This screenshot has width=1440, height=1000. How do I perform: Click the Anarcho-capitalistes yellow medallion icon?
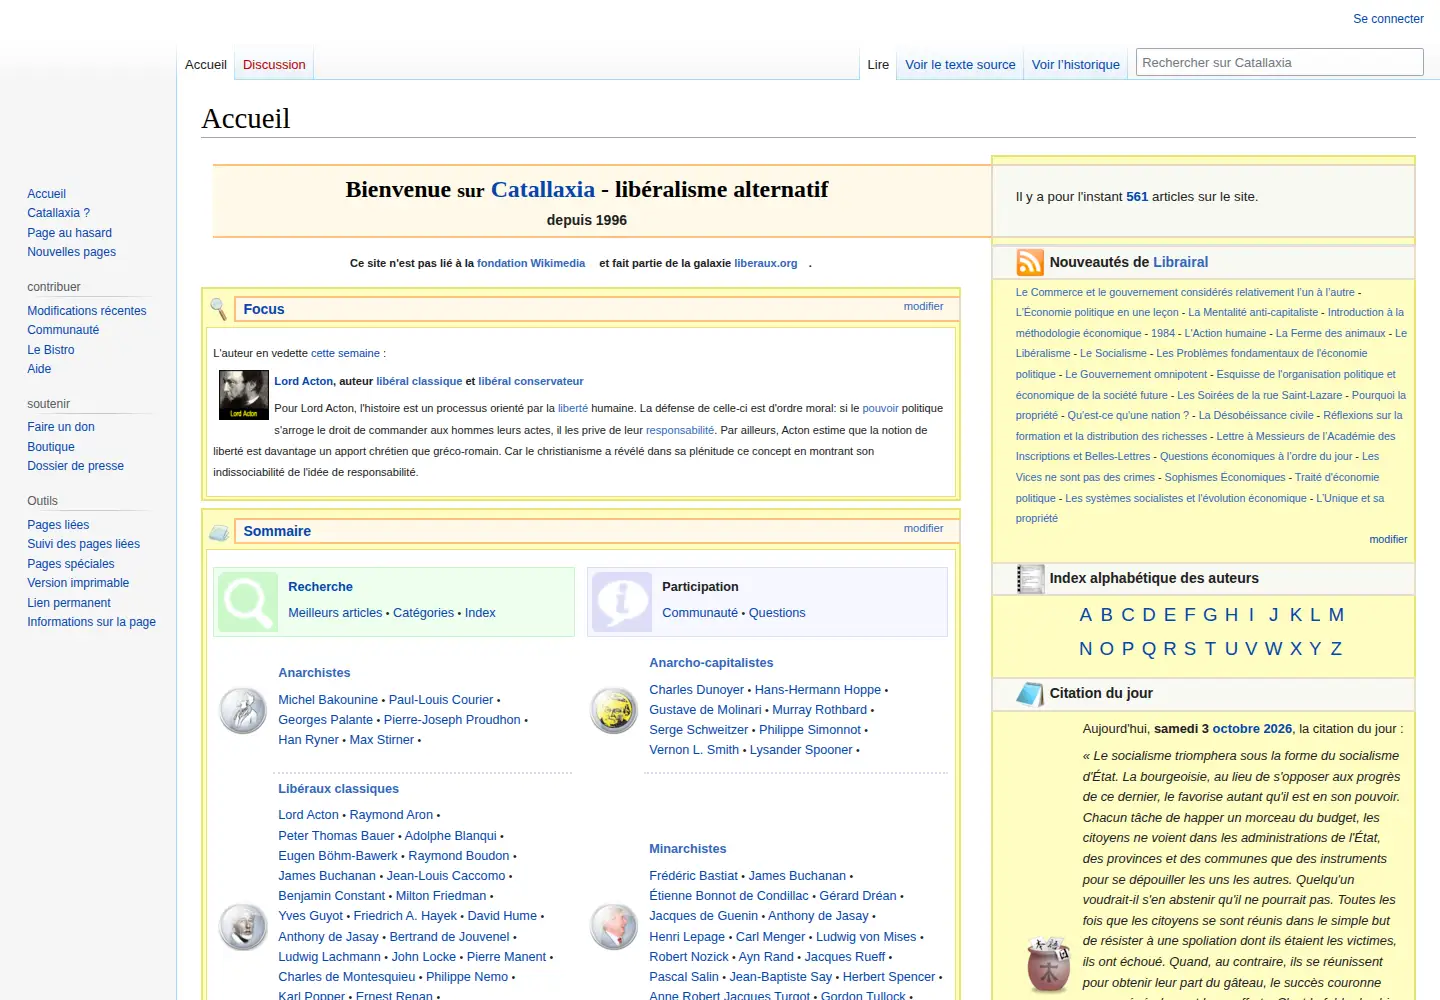(614, 711)
